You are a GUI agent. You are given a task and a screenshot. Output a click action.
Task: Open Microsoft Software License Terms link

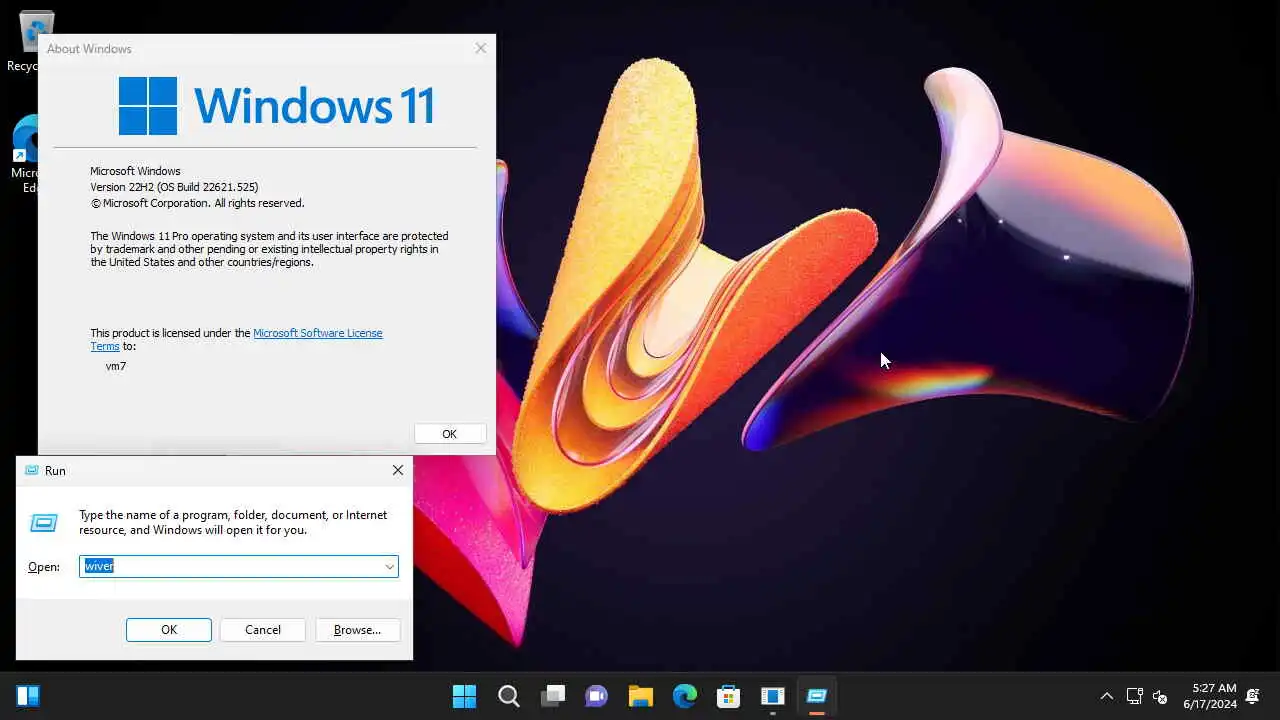(x=317, y=333)
